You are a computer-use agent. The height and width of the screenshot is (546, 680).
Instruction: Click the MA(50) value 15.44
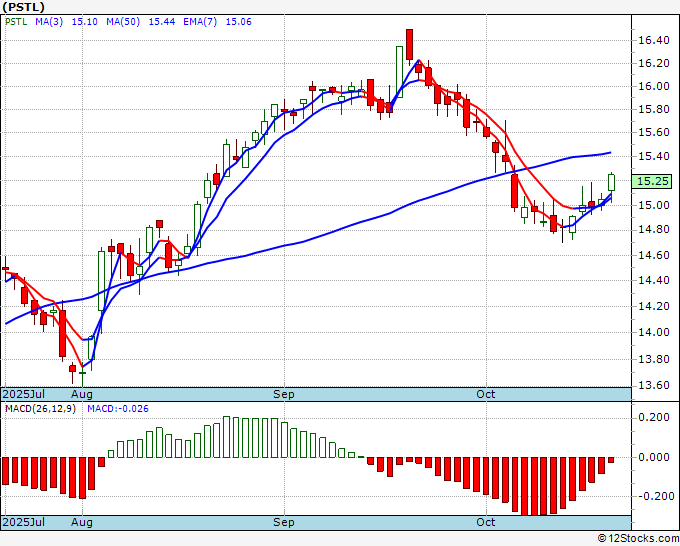[162, 22]
